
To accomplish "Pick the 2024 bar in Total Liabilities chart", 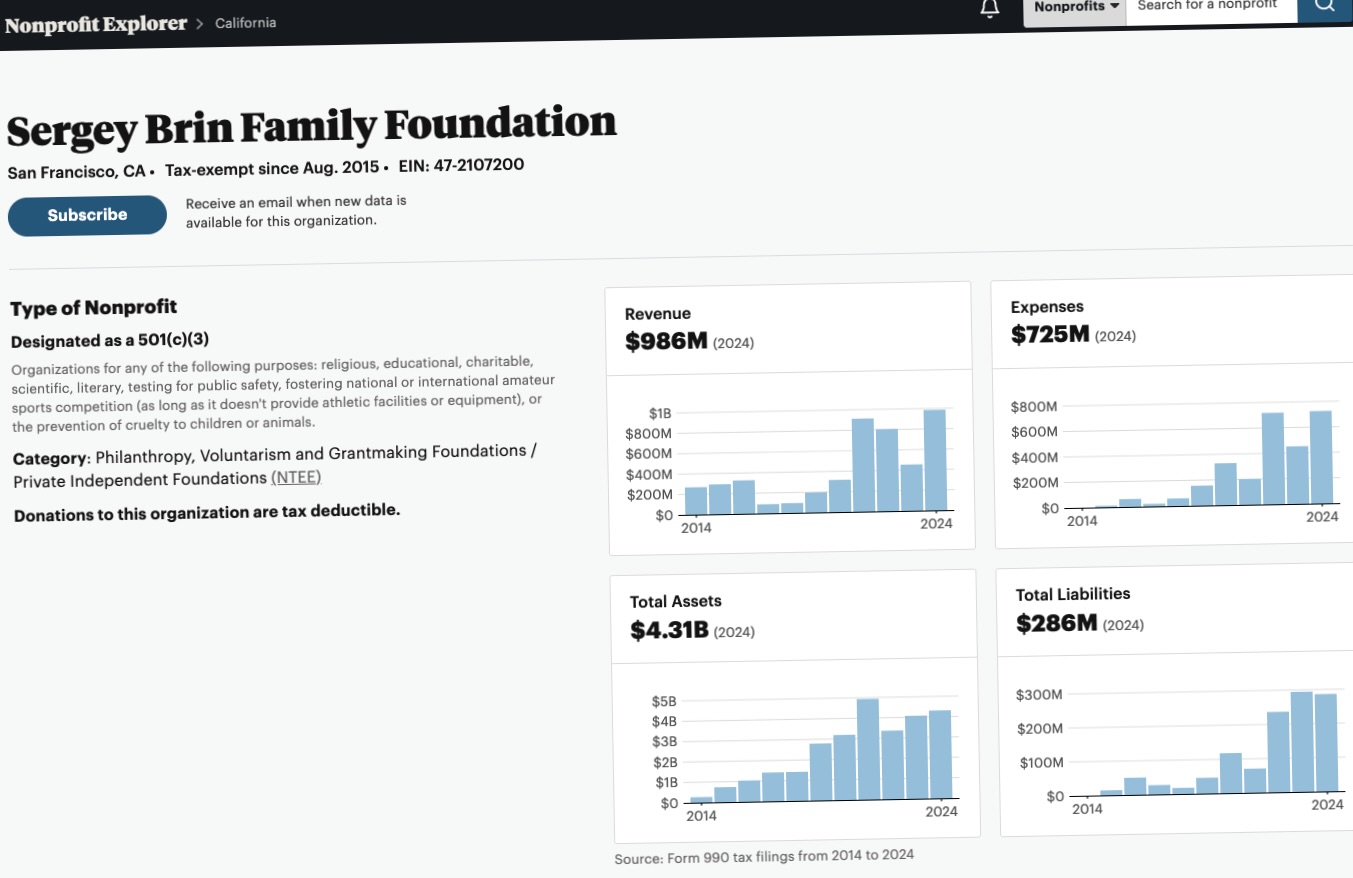I will point(1326,742).
